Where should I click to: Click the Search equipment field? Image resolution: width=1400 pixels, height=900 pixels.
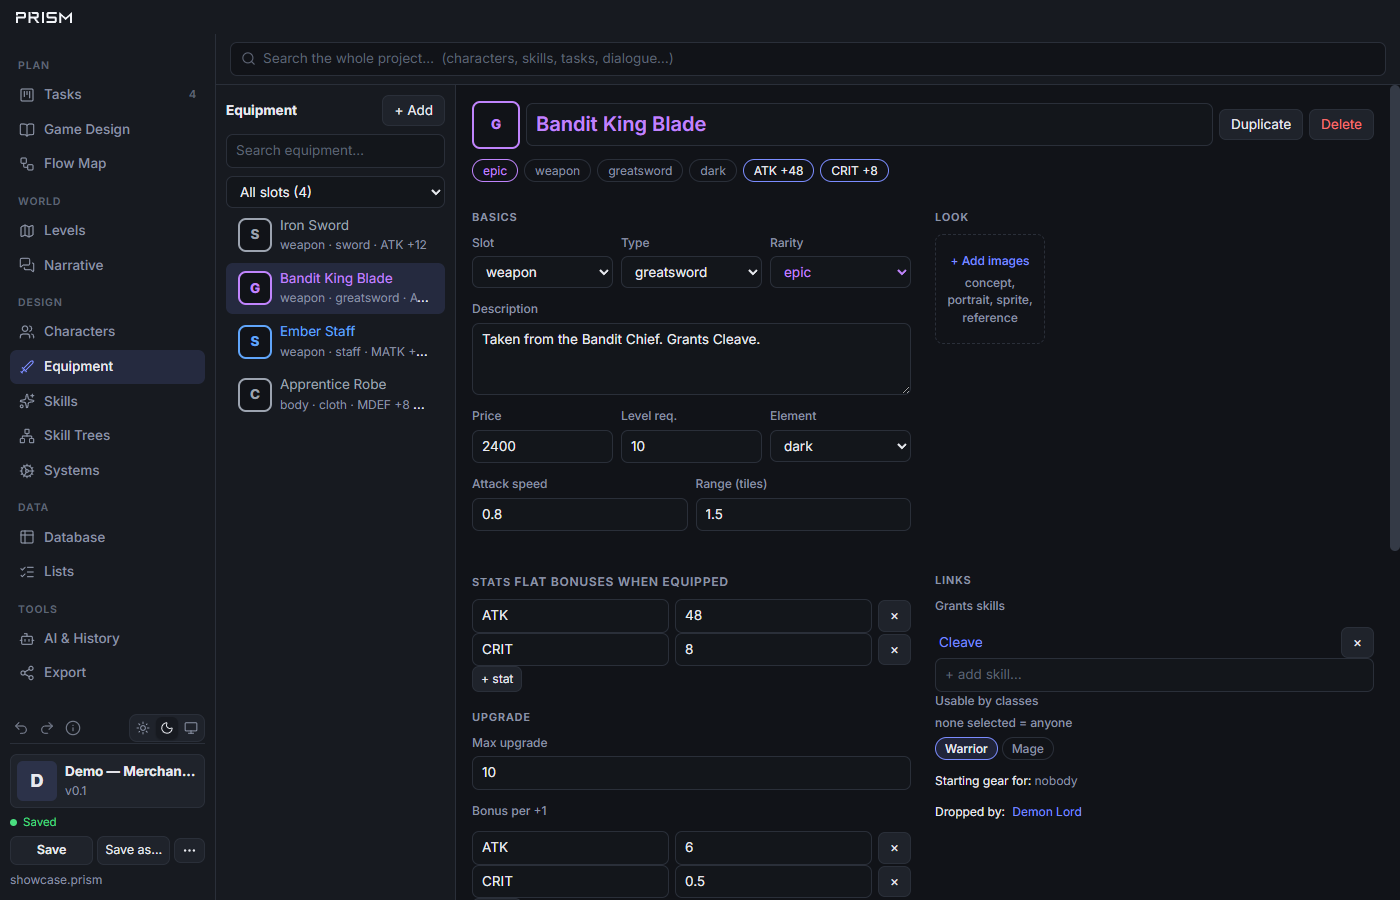(336, 151)
